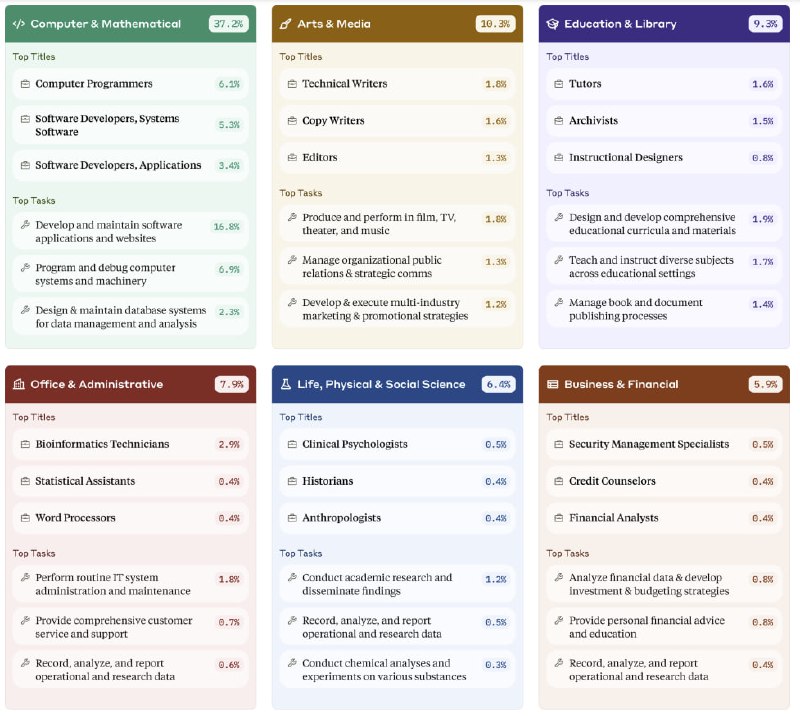Viewport: 800px width, 718px height.
Task: Click the wrench icon next to Conduct academic research
Action: pos(292,577)
